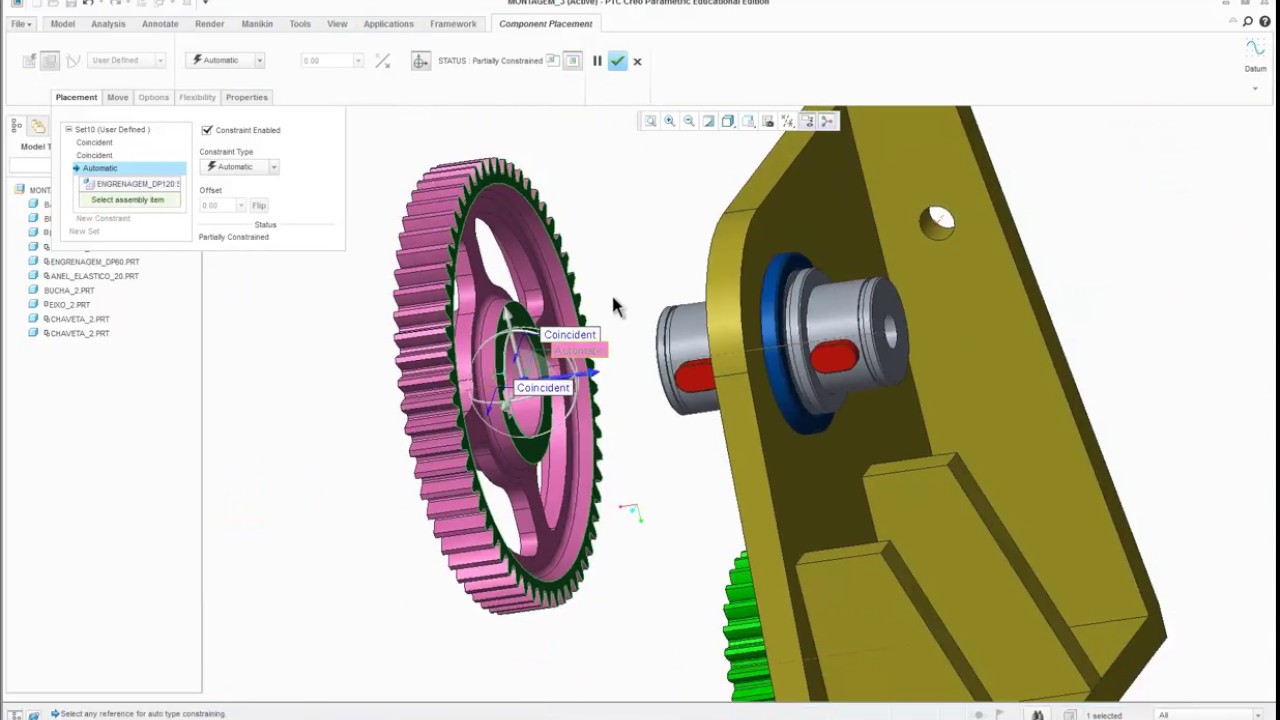This screenshot has height=720, width=1280.
Task: Toggle datum display filters icon
Action: [x=787, y=121]
